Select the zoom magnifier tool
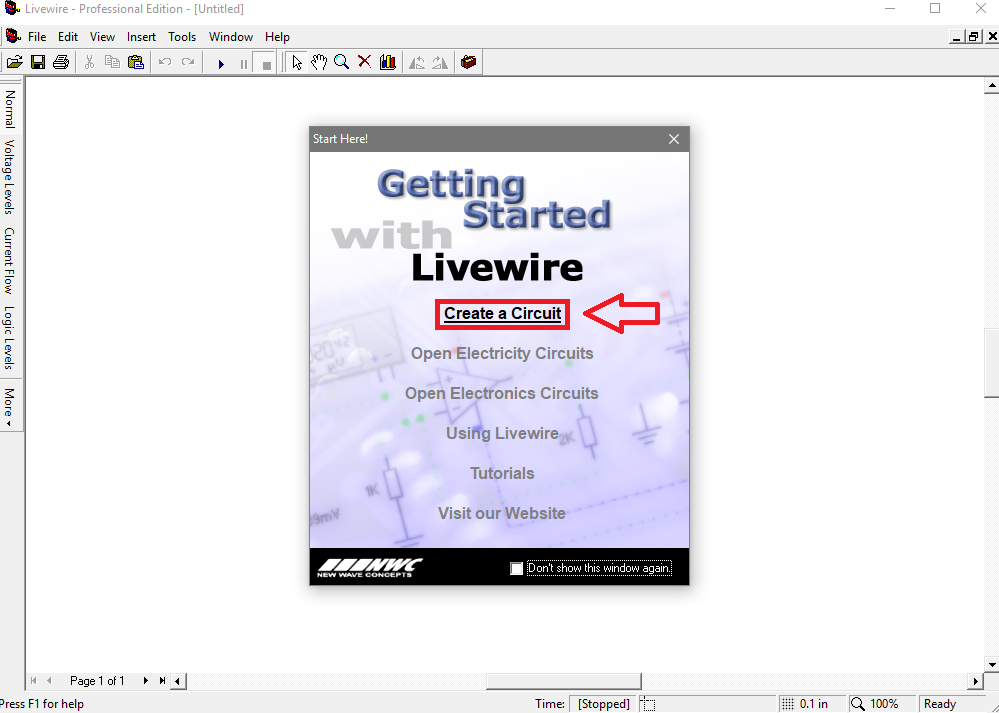This screenshot has width=999, height=713. (x=341, y=61)
